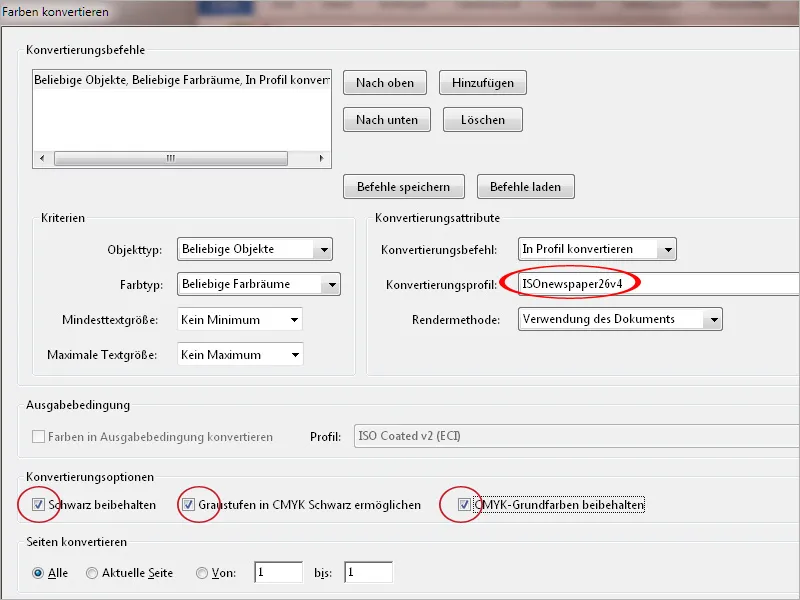Click the list's left scroll arrow
800x600 pixels.
pyautogui.click(x=42, y=158)
